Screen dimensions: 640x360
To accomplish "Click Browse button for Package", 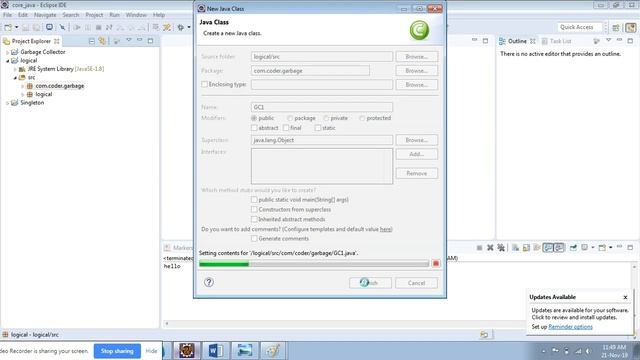I will point(416,71).
